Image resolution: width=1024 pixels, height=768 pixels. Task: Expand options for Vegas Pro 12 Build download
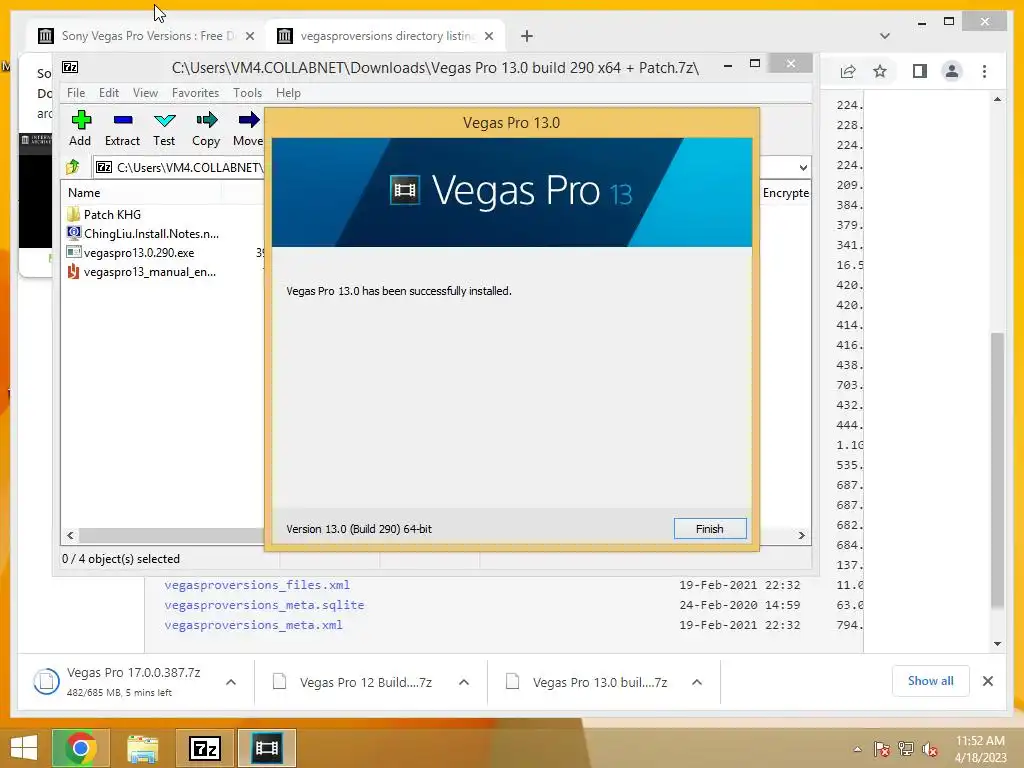[x=464, y=682]
